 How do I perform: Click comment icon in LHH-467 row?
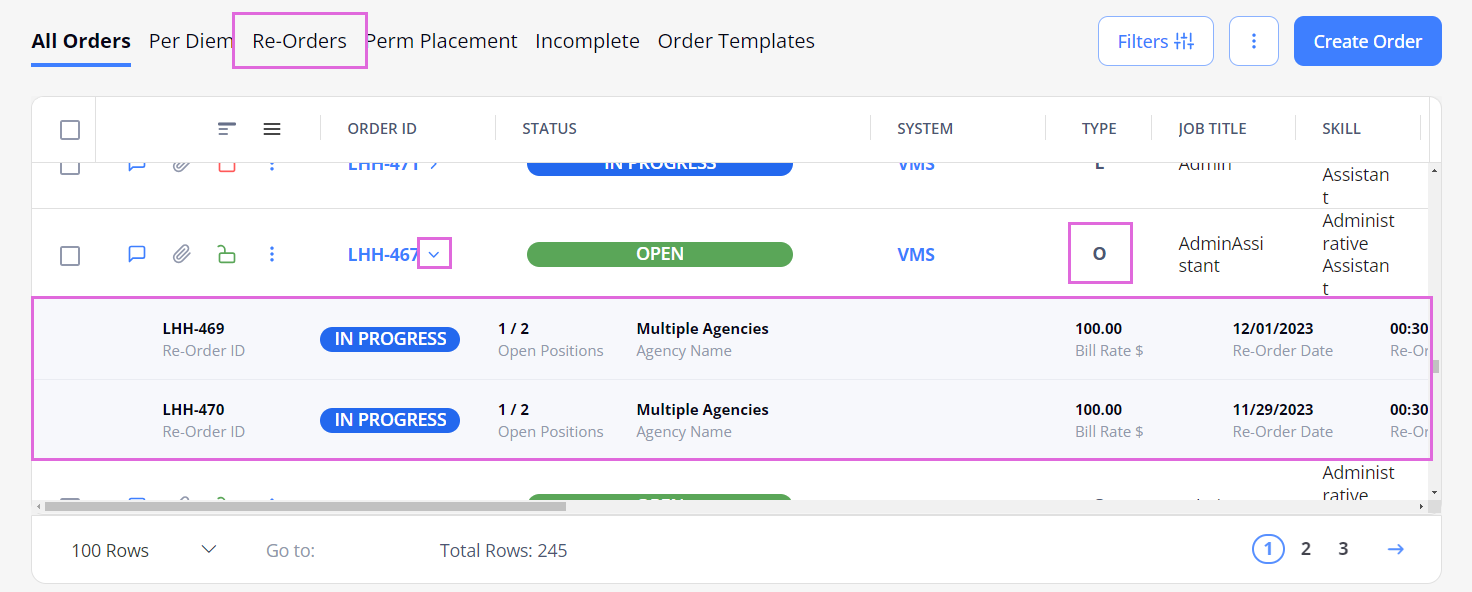point(137,255)
